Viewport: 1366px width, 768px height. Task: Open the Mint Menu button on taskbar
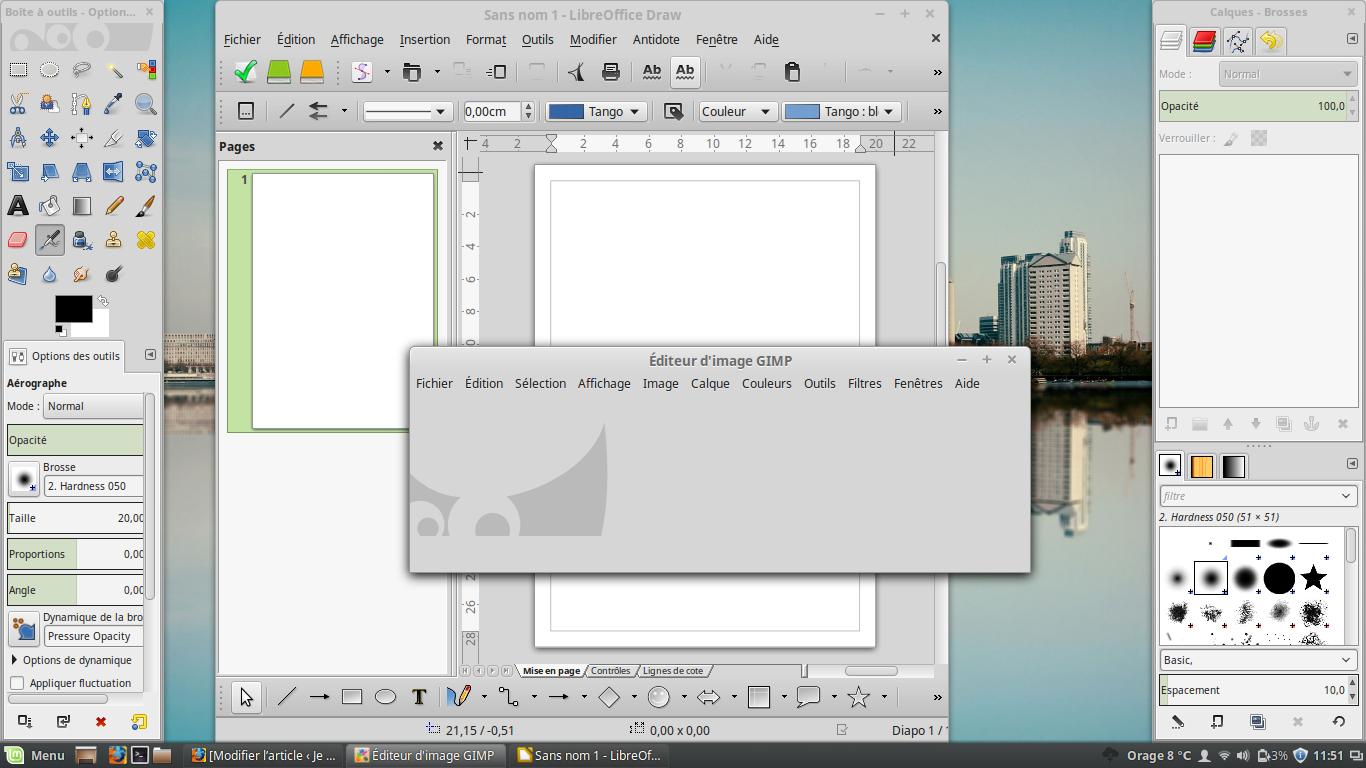(x=35, y=755)
